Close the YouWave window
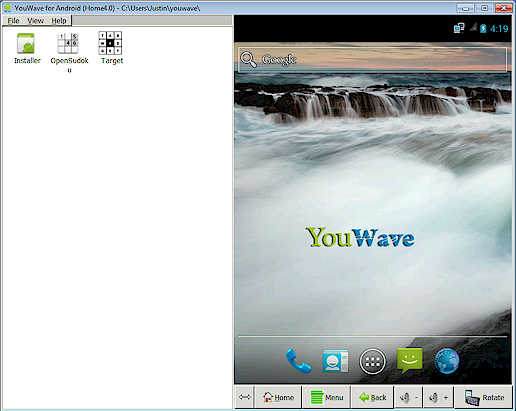 pyautogui.click(x=504, y=8)
